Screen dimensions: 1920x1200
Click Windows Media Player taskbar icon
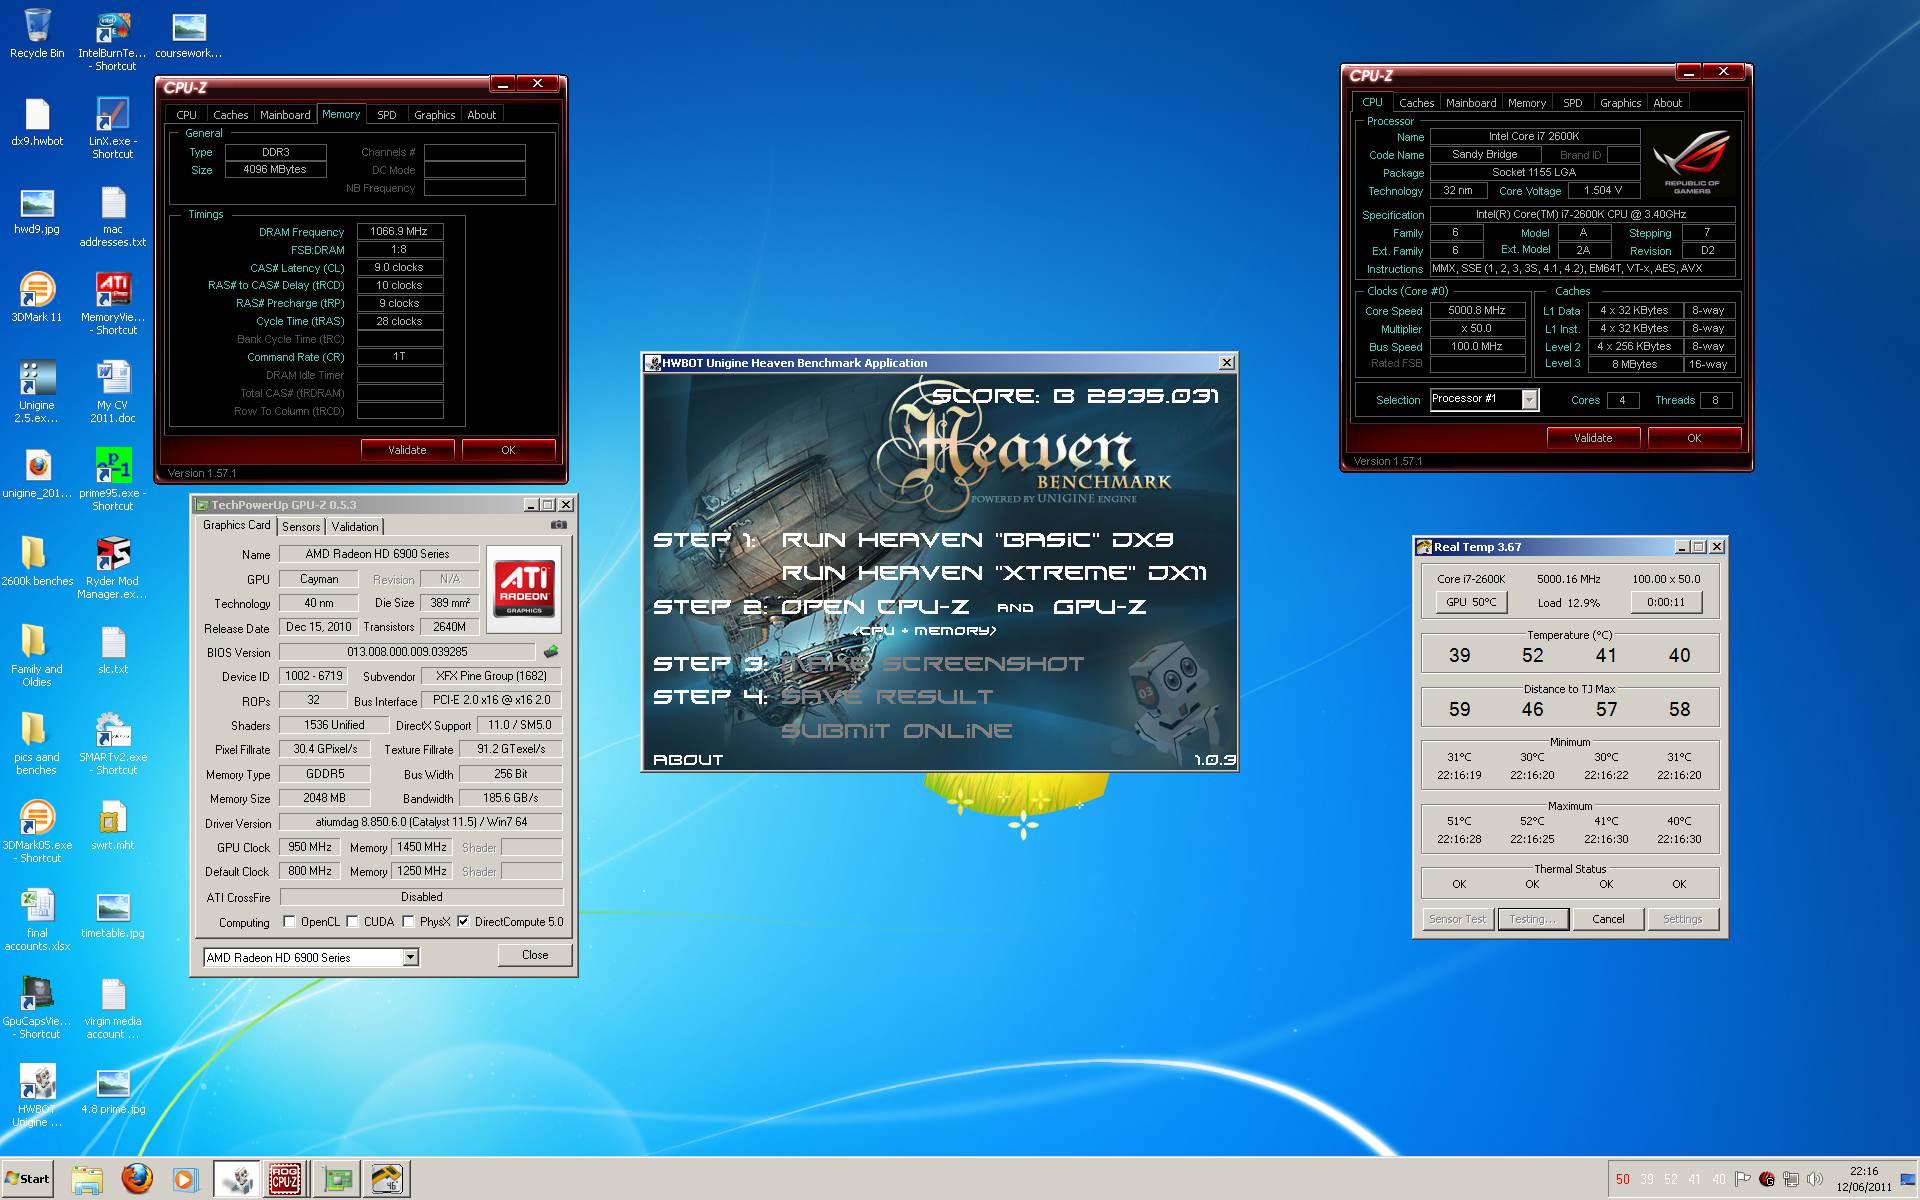click(185, 1179)
